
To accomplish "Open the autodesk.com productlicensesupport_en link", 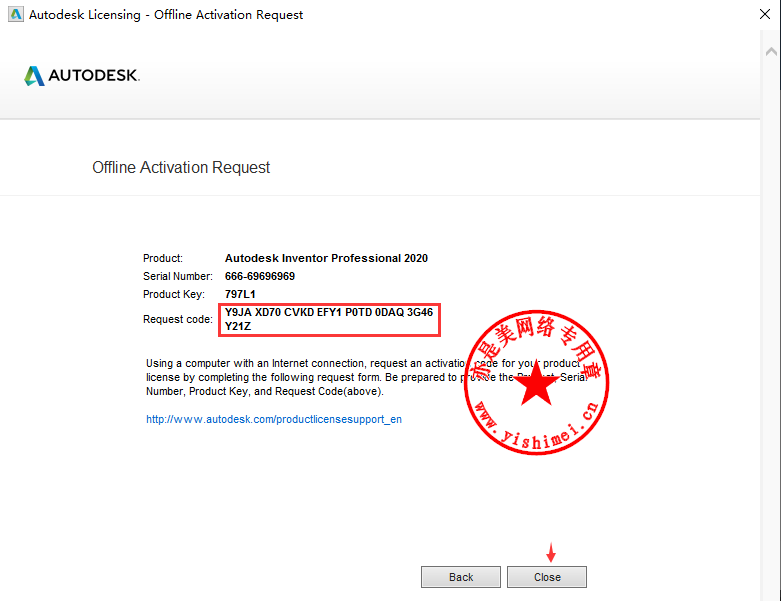I will click(273, 419).
